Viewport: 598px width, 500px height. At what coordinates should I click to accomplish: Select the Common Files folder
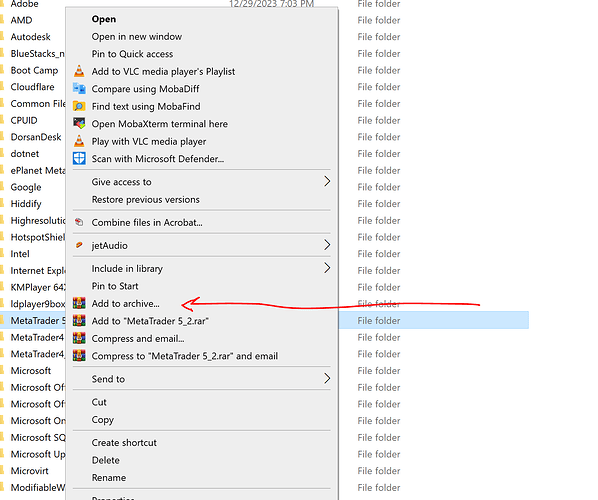coord(38,104)
